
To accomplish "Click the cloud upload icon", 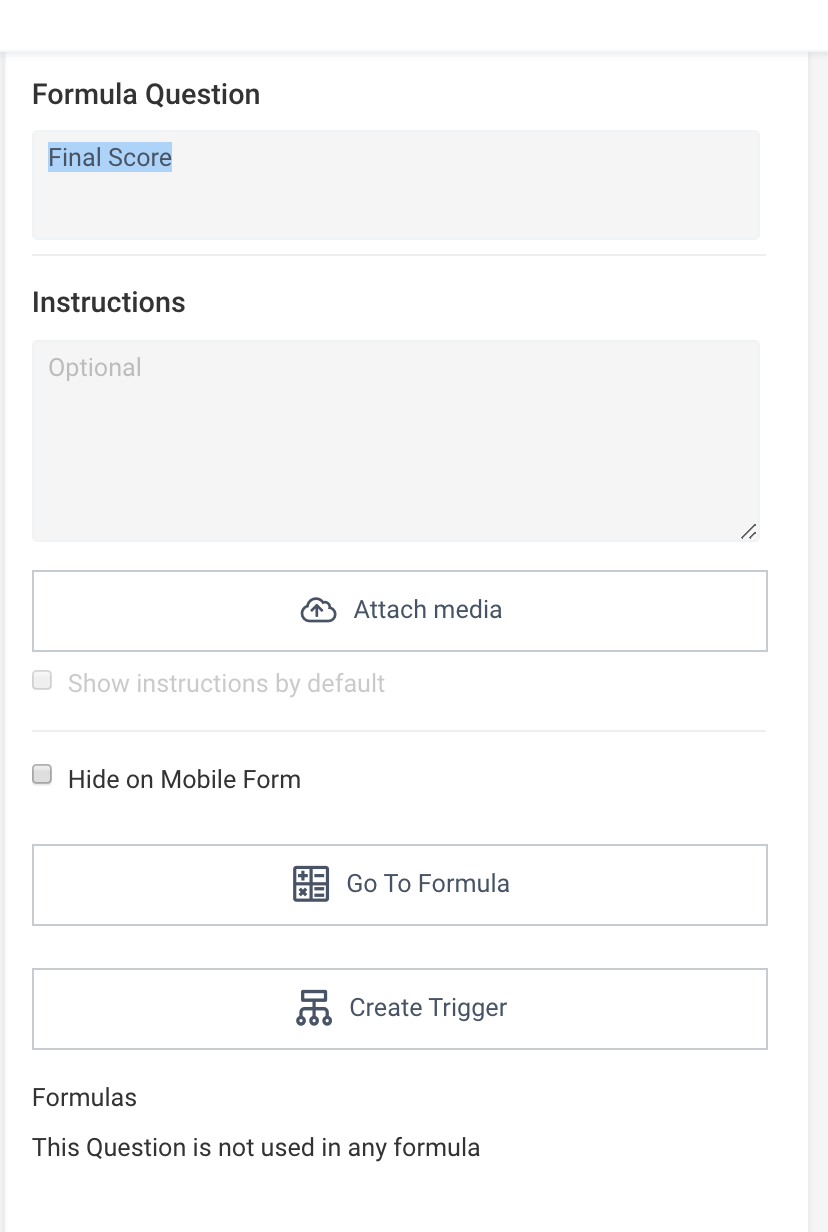I will (318, 610).
